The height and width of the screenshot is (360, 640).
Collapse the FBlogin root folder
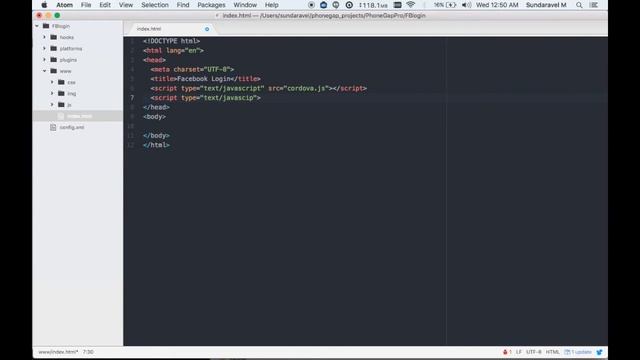(37, 26)
